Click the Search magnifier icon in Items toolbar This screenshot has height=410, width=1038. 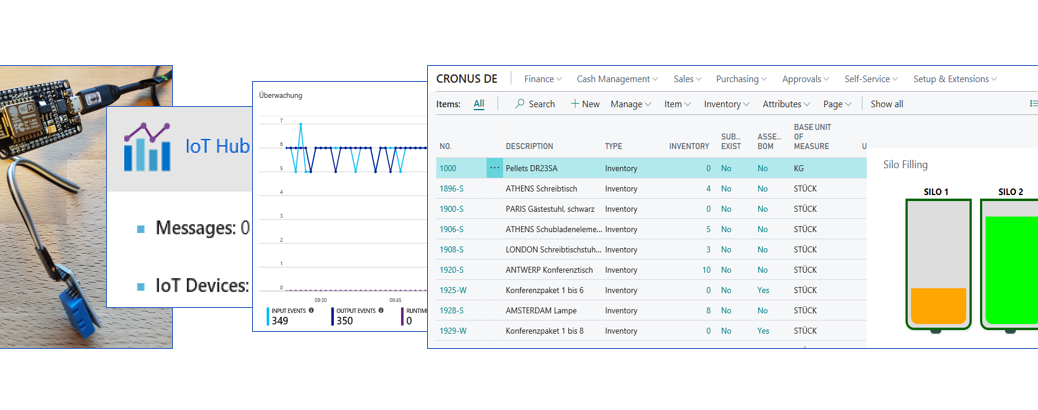click(520, 104)
